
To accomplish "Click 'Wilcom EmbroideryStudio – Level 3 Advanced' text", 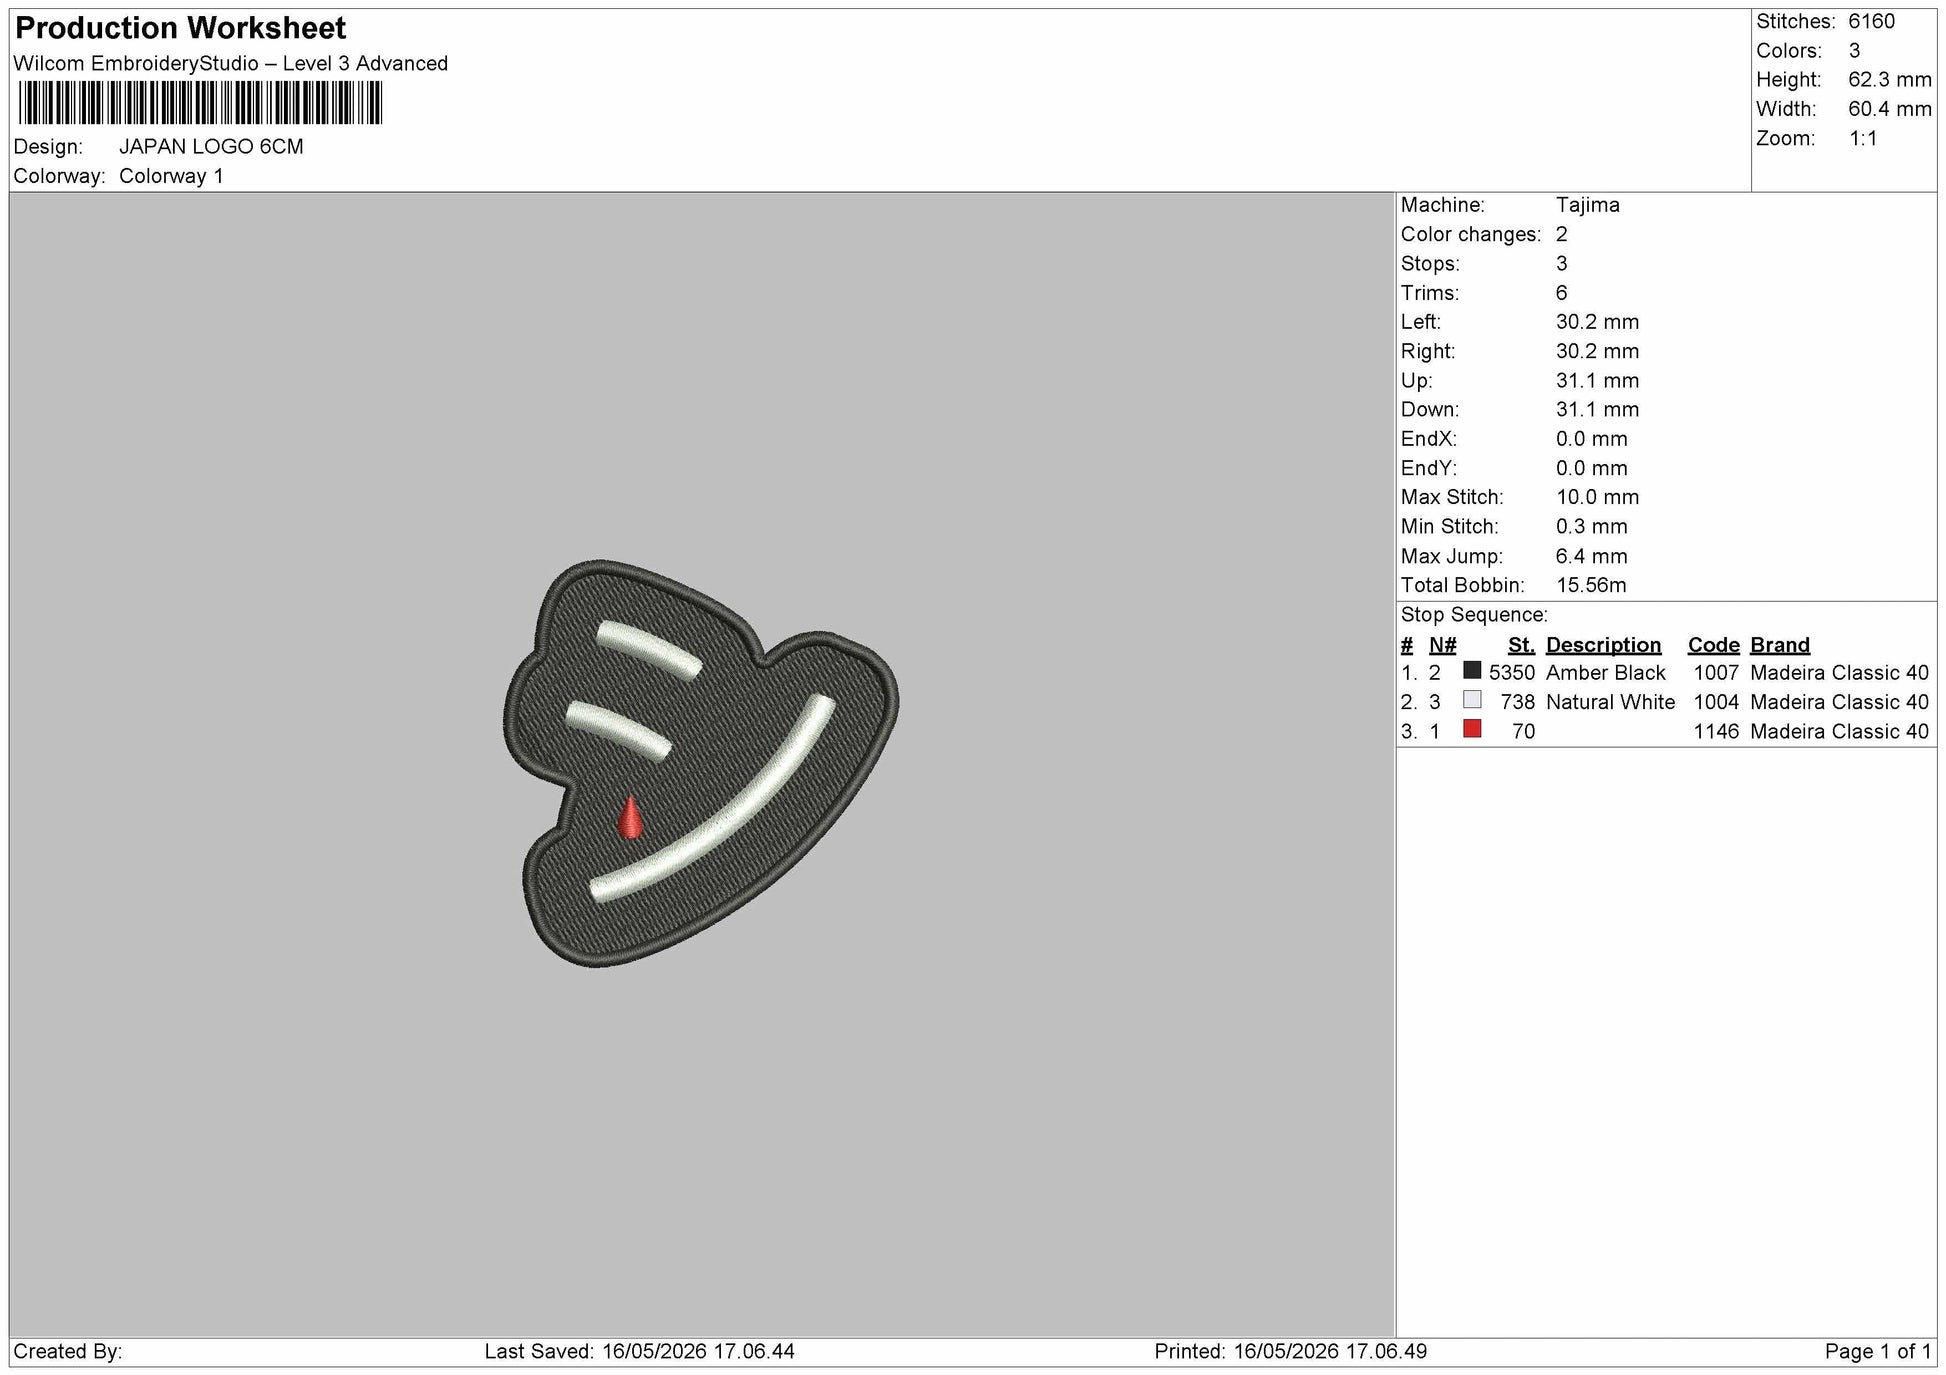I will pyautogui.click(x=231, y=64).
